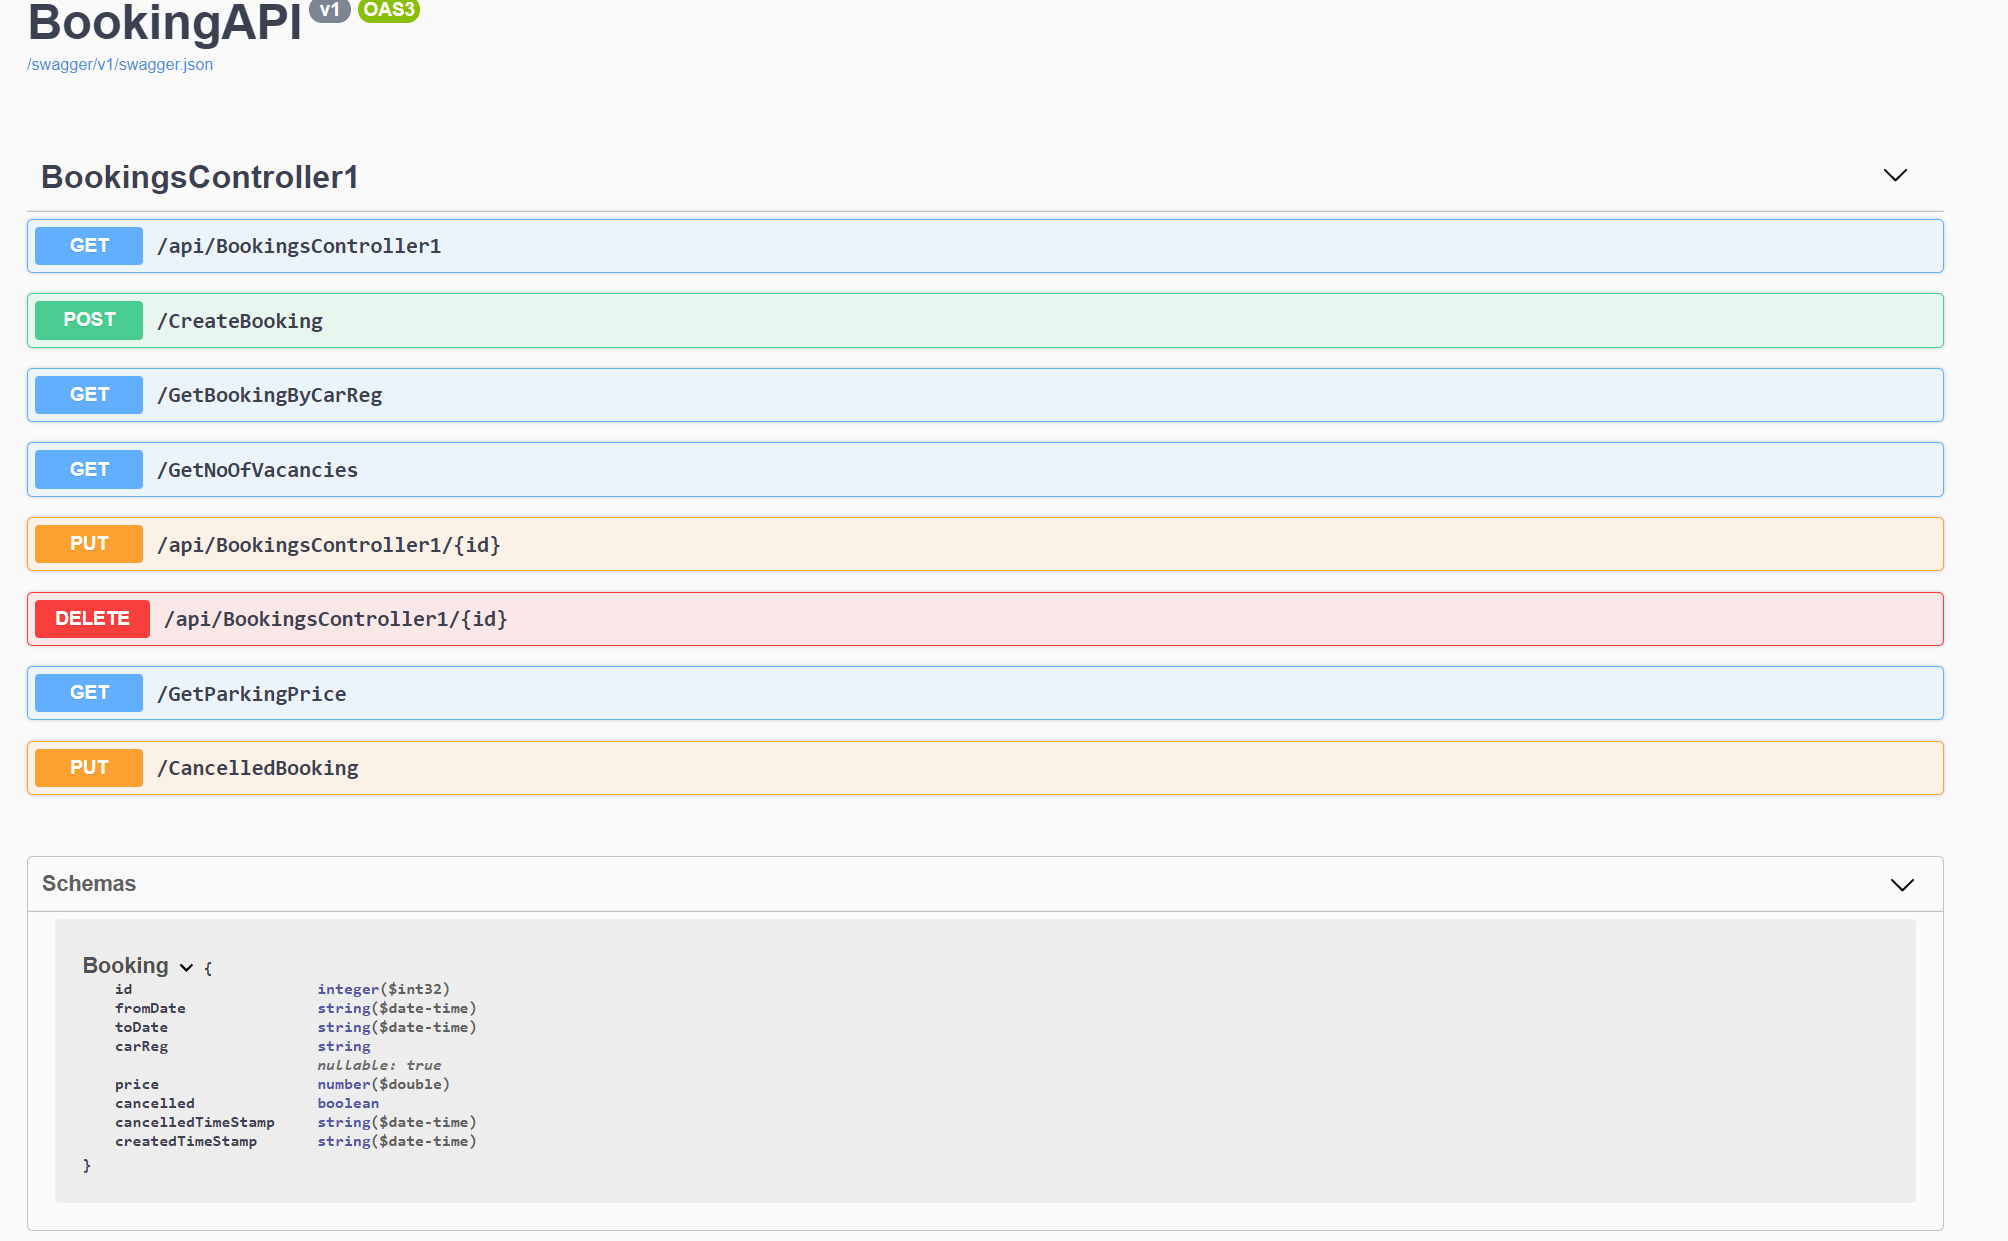The width and height of the screenshot is (2008, 1241).
Task: Open the /swagger/v1/swagger.json link
Action: point(120,65)
